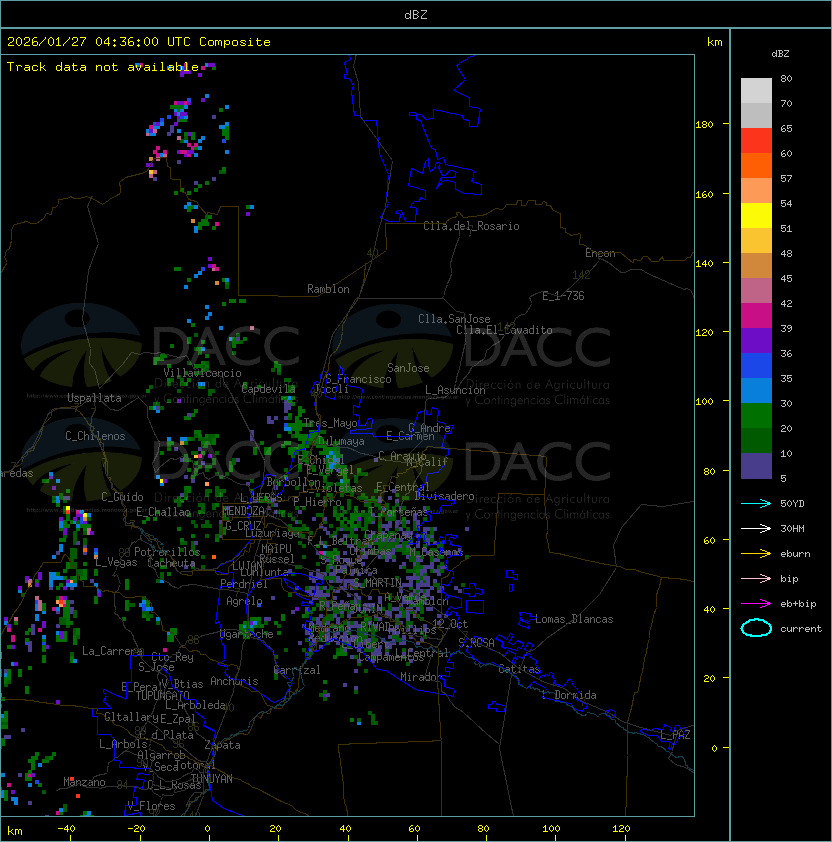Click the magenta eb+bip arrow icon
This screenshot has height=842, width=832.
coord(756,603)
